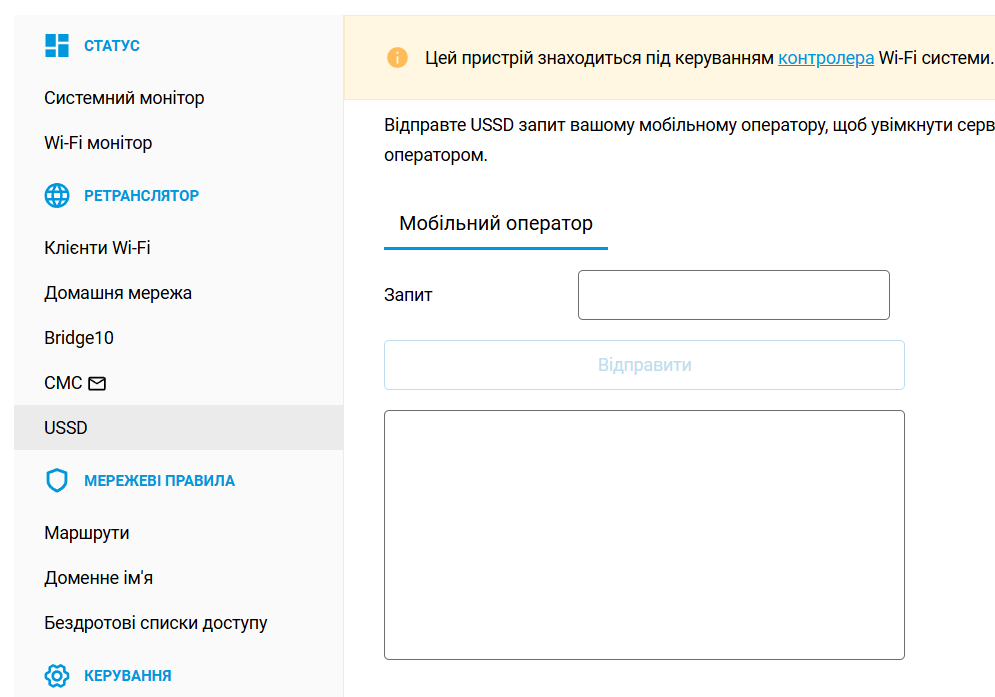Image resolution: width=995 pixels, height=697 pixels.
Task: Click the orange info icon in the banner
Action: 397,57
